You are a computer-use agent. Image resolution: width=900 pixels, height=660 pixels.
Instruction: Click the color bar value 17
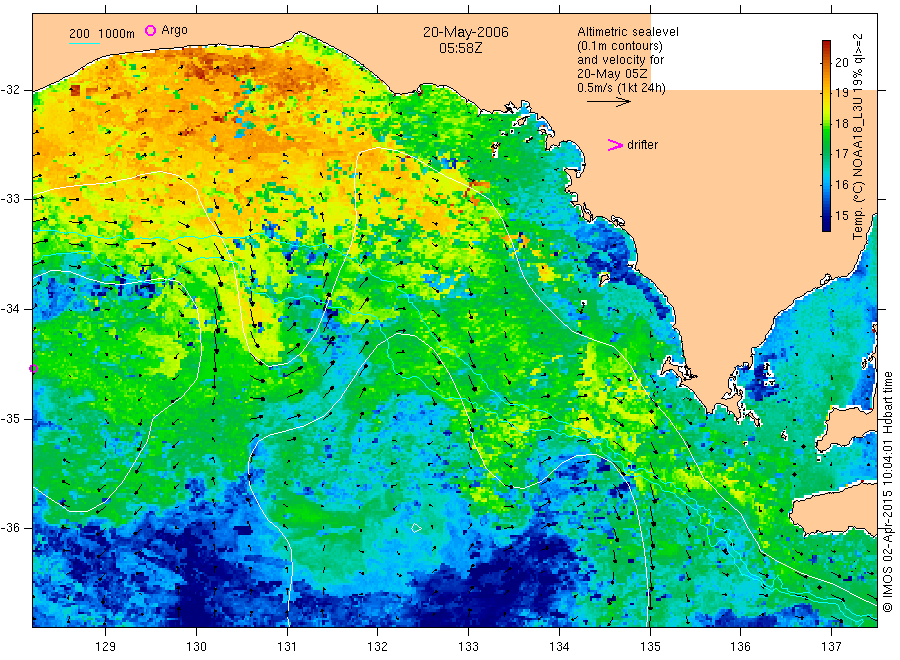[841, 154]
